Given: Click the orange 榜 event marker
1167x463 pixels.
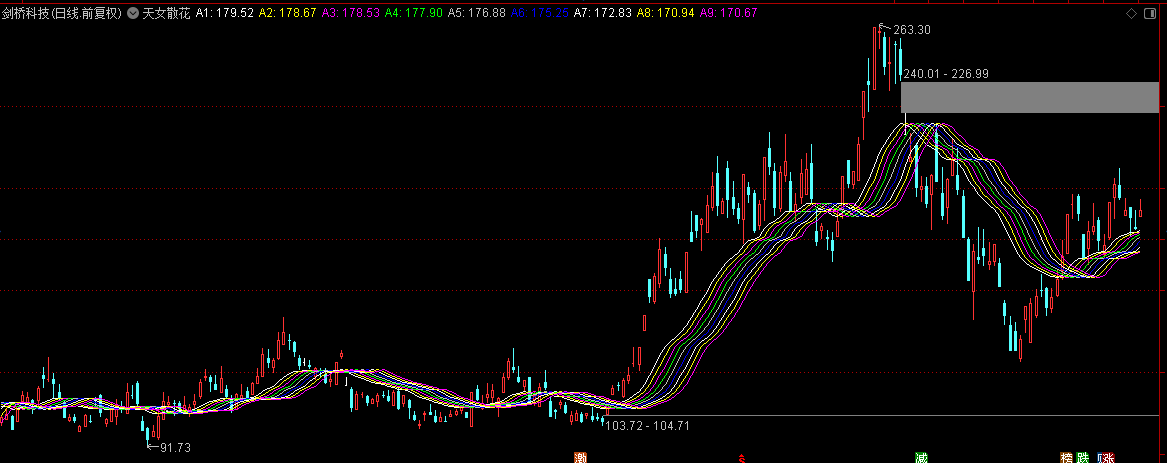Looking at the screenshot, I should (x=1067, y=457).
